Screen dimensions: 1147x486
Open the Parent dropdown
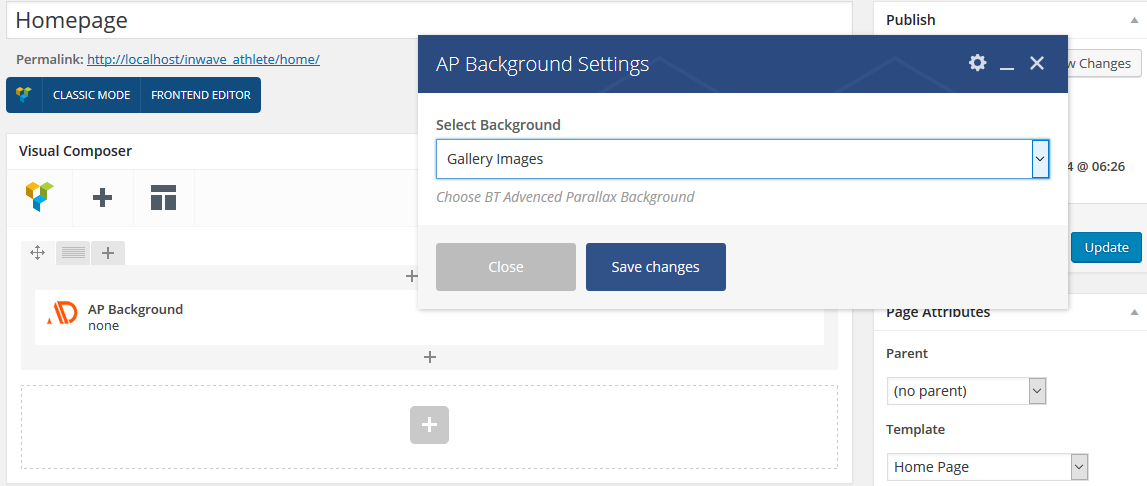coord(966,391)
